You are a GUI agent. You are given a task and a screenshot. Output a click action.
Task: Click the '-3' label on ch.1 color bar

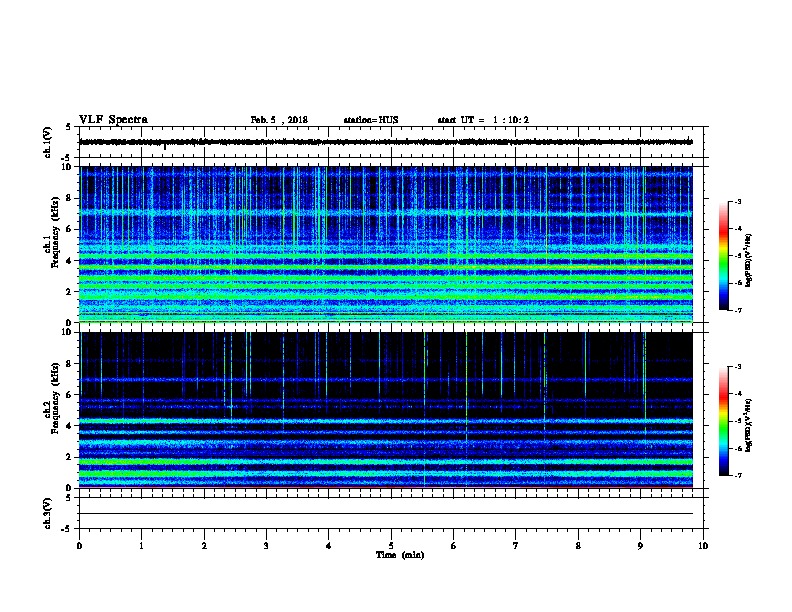(738, 201)
